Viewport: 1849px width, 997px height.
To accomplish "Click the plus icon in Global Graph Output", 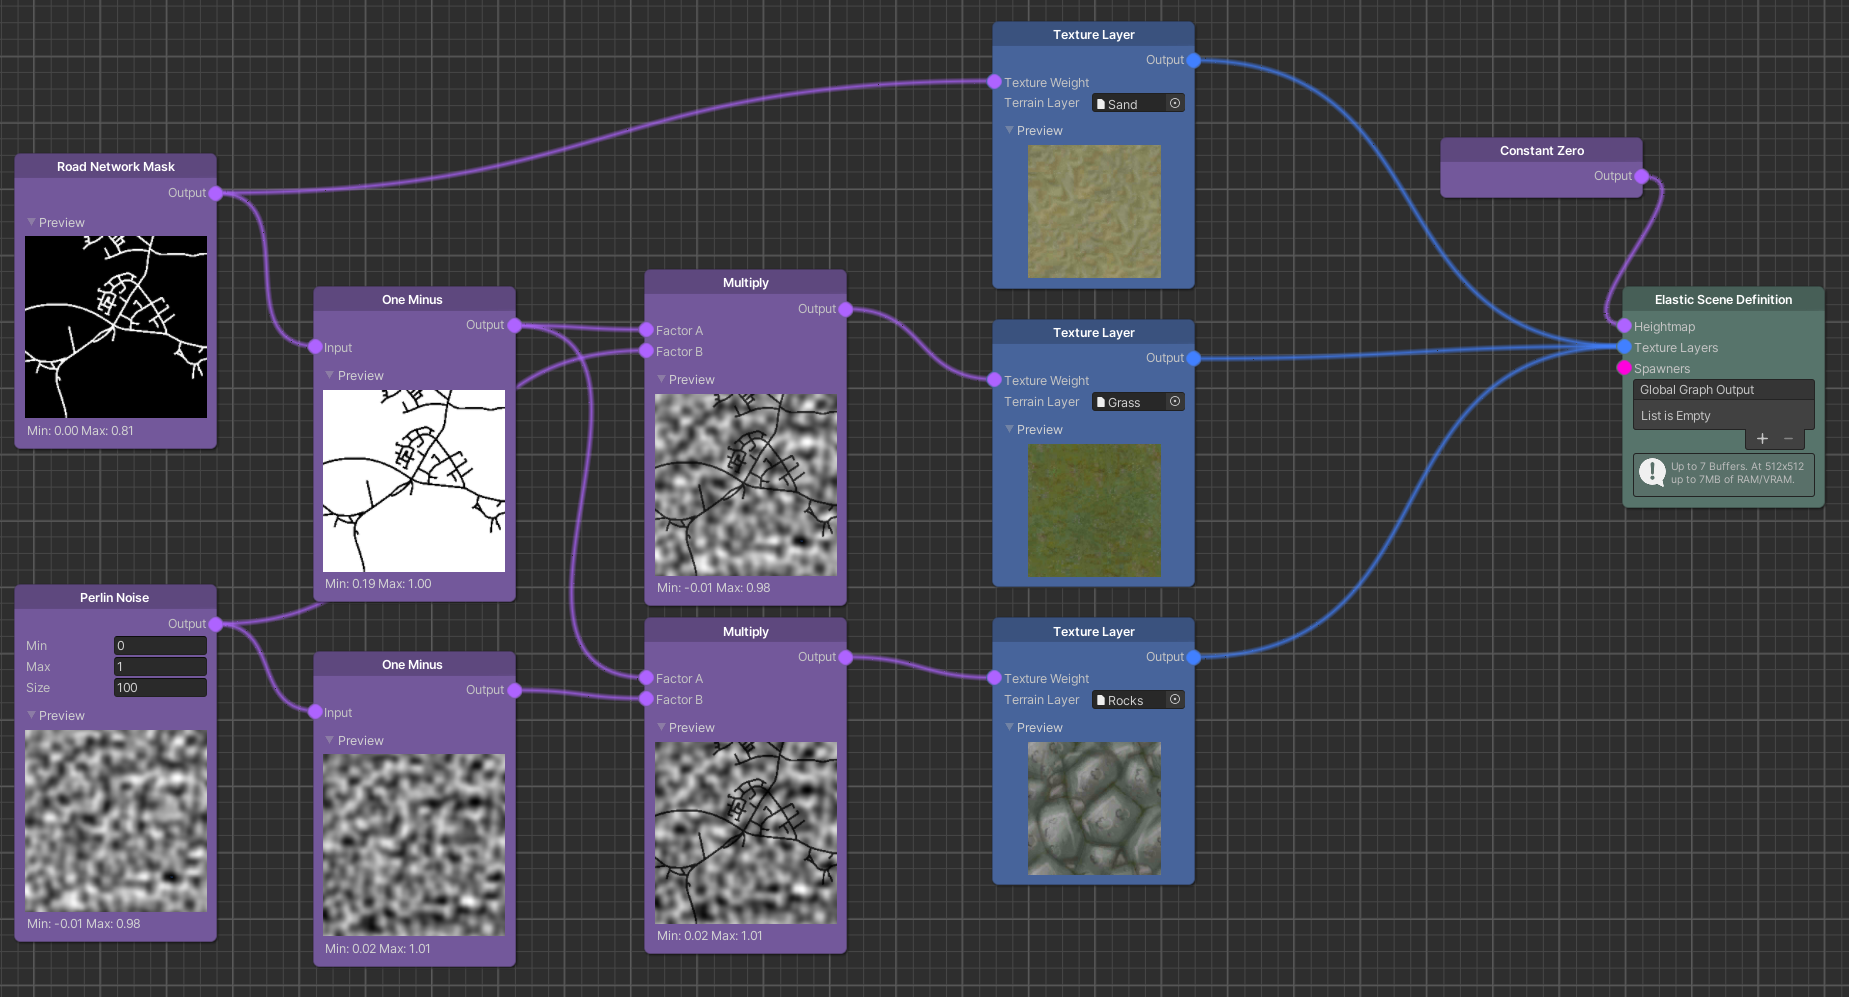I will pyautogui.click(x=1762, y=439).
